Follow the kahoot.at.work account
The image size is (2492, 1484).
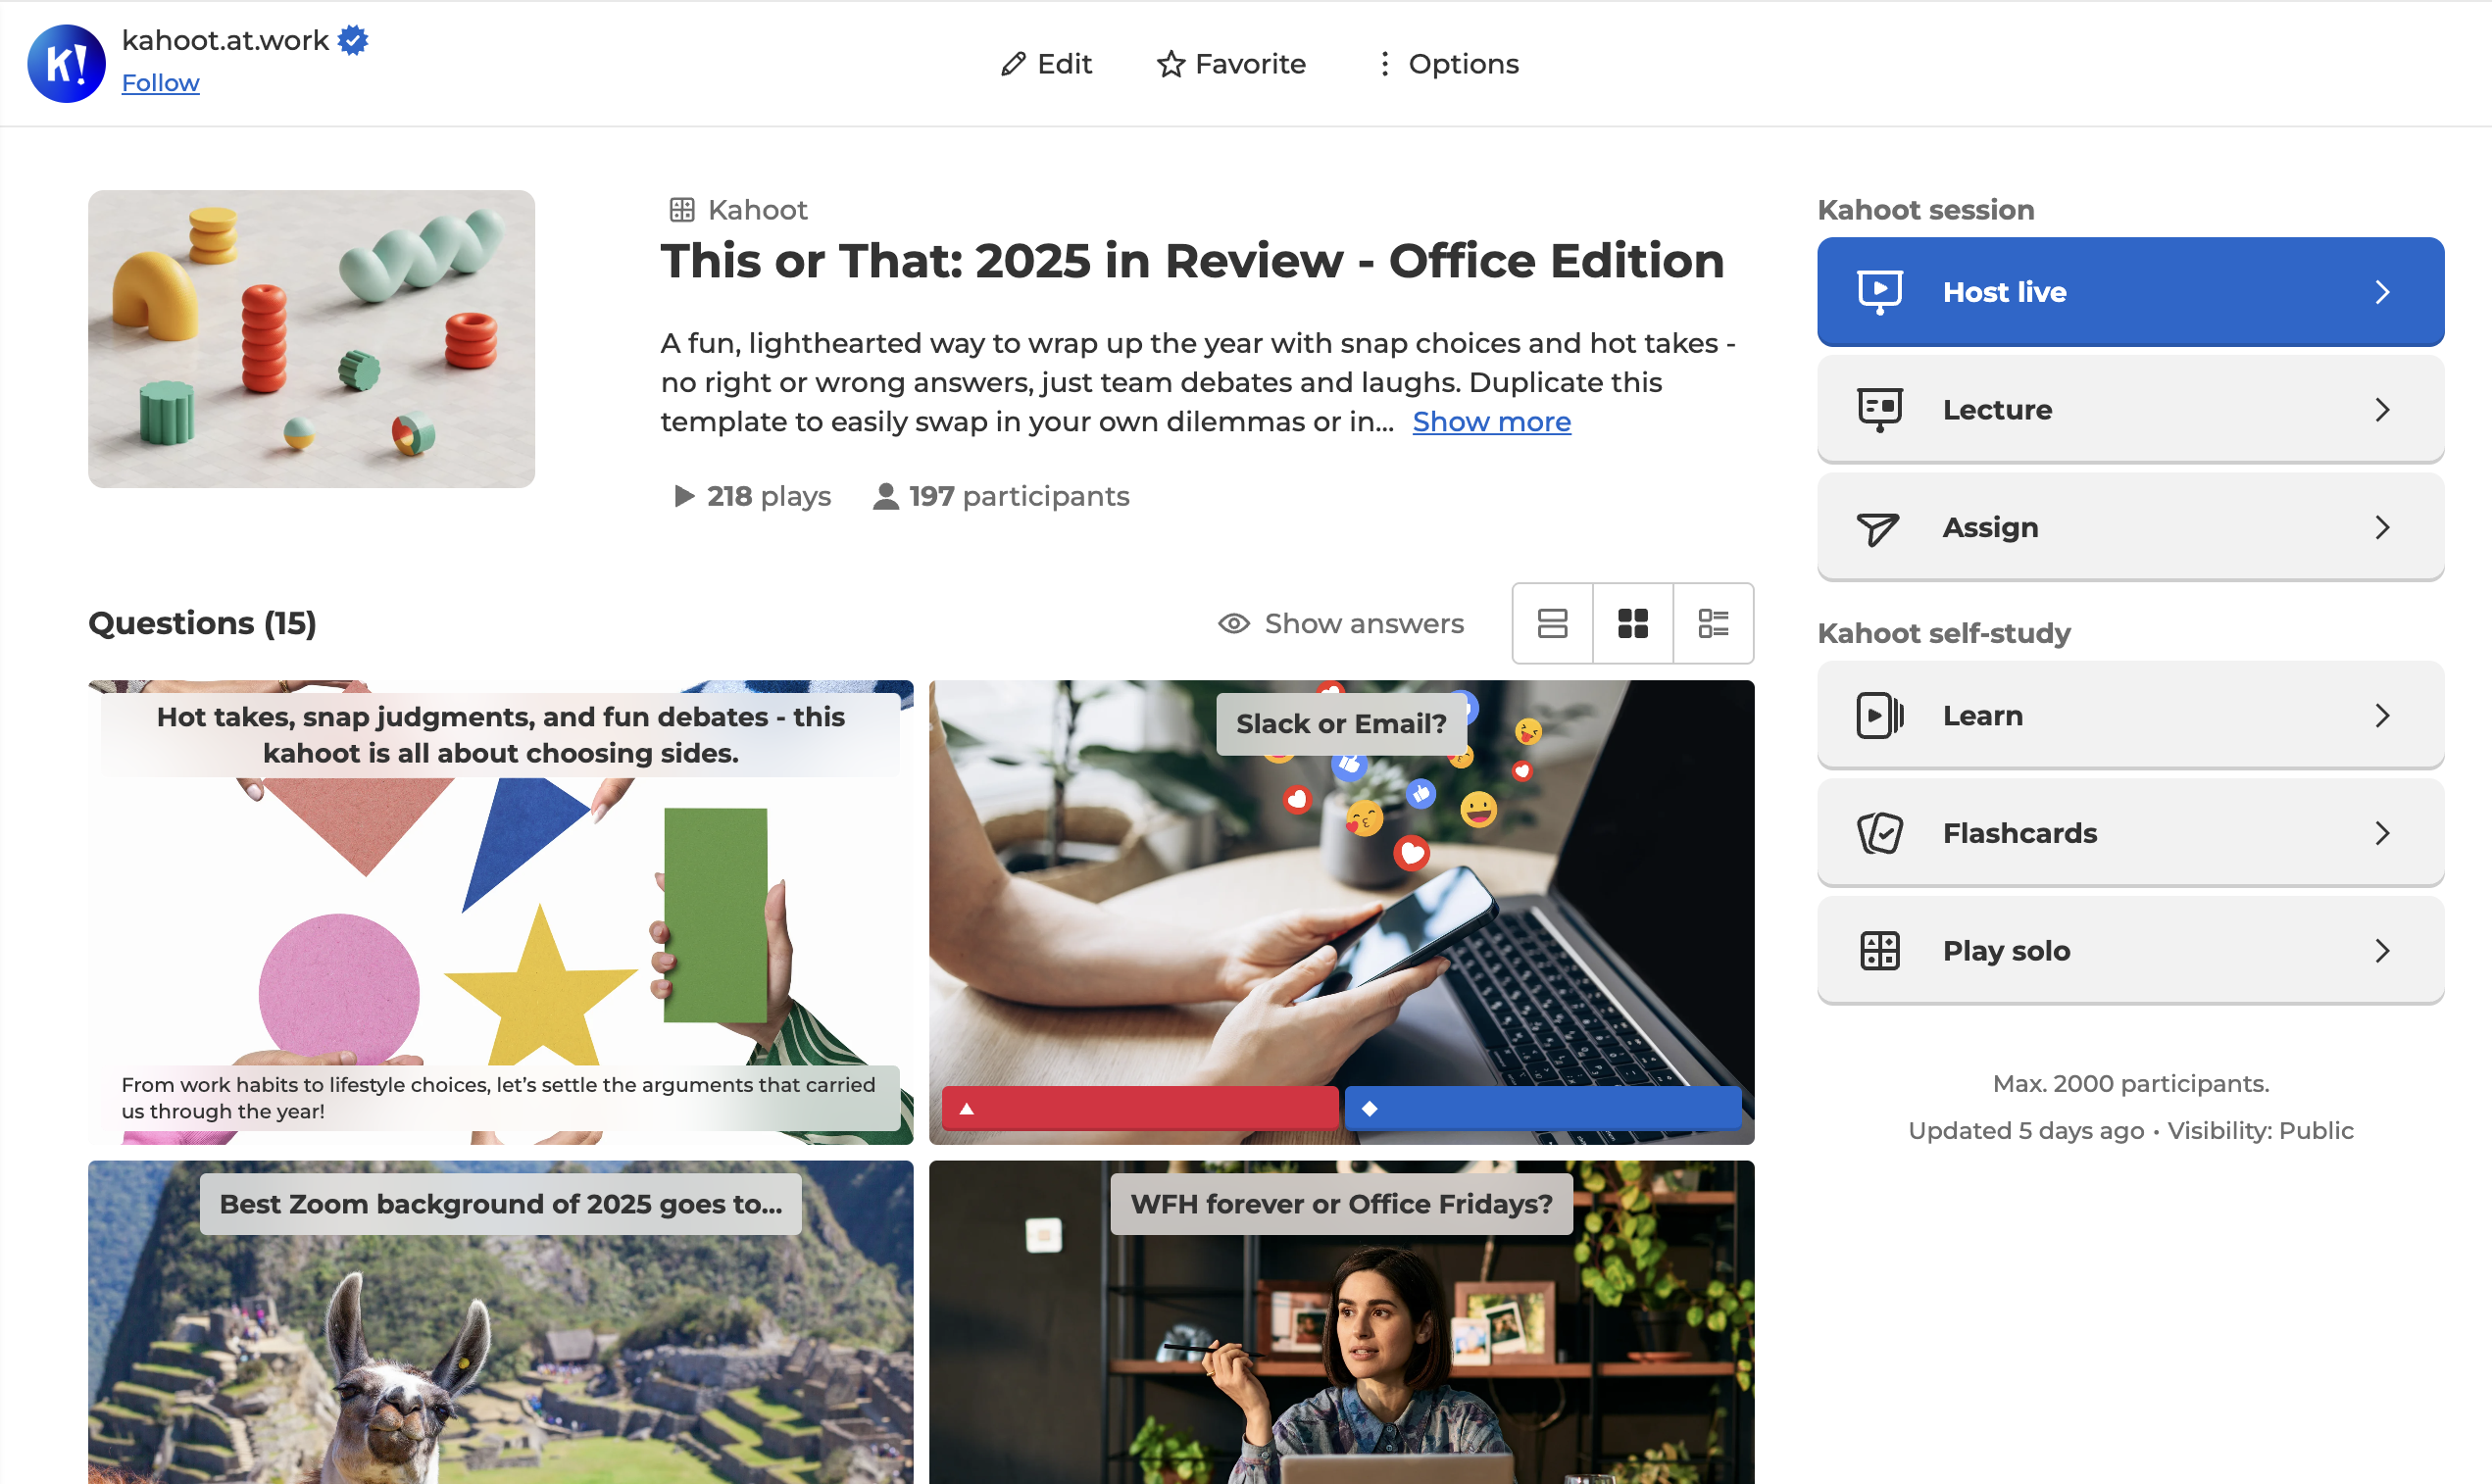pyautogui.click(x=160, y=83)
